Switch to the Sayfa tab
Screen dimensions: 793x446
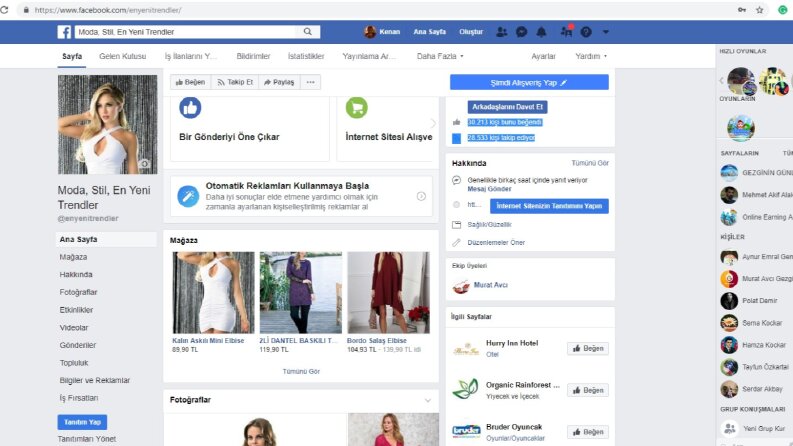[x=72, y=56]
